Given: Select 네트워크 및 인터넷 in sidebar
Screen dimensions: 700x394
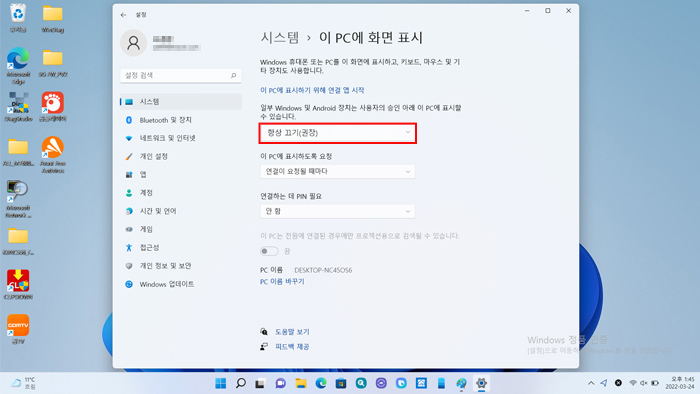Looking at the screenshot, I should [181, 138].
